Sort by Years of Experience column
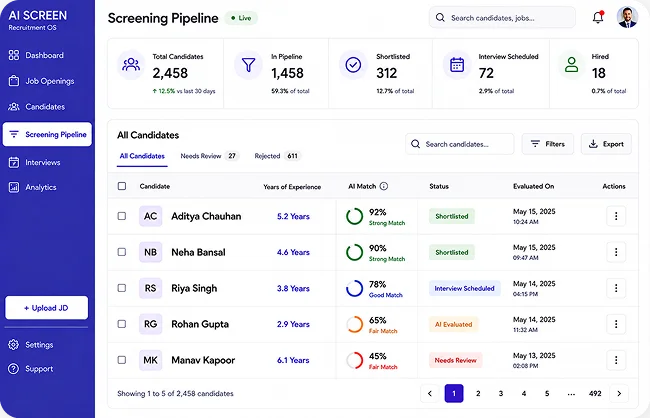 click(292, 187)
